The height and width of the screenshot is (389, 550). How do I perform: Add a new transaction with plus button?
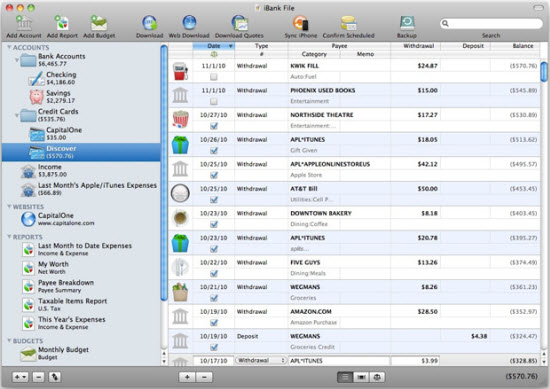pos(187,377)
